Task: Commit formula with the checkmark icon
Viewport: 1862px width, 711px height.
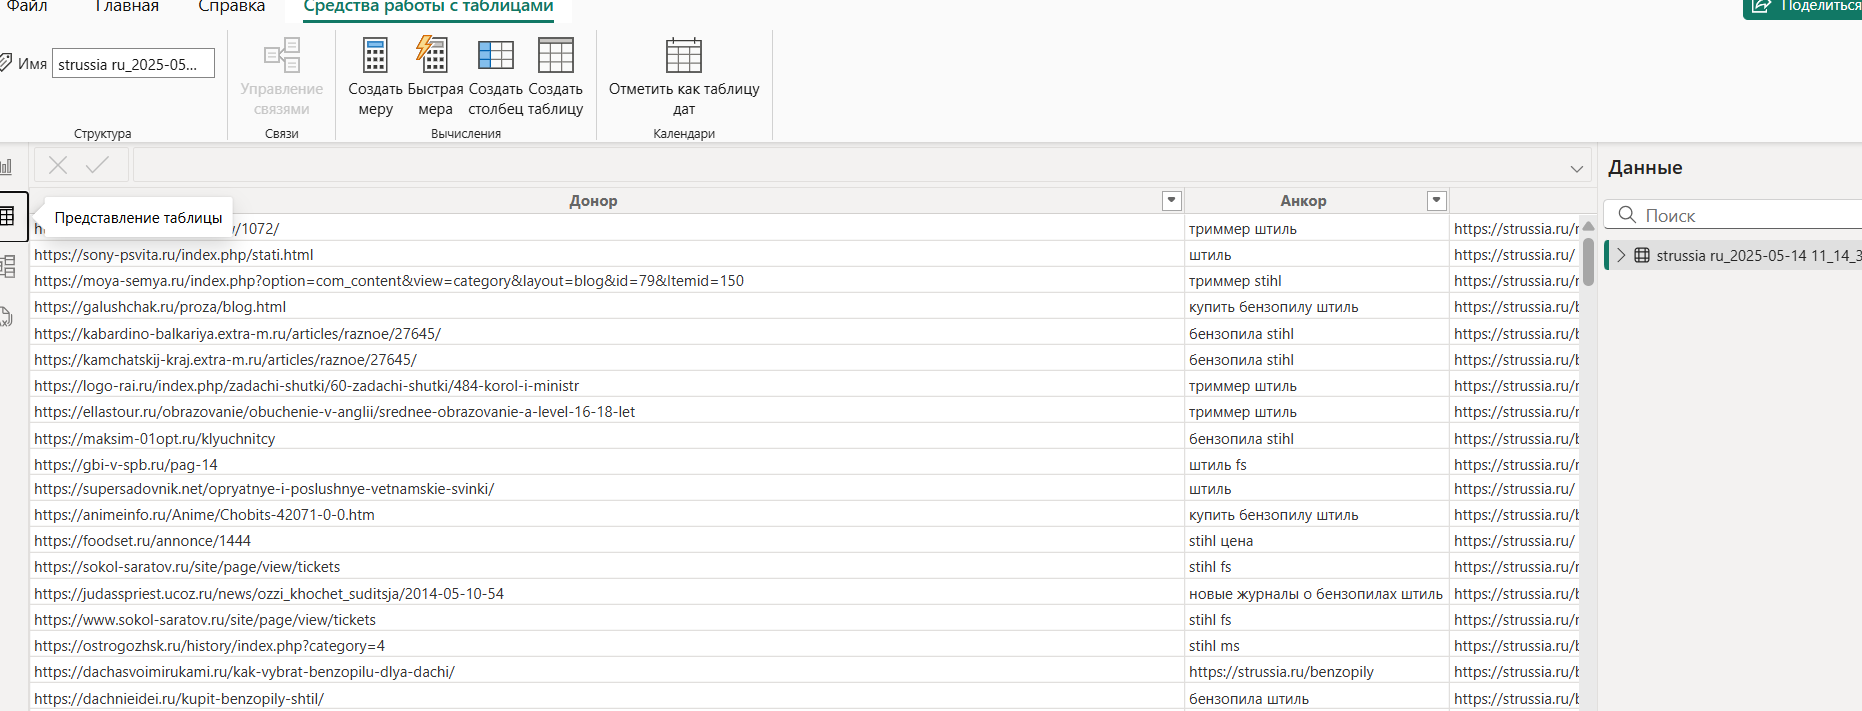Action: coord(97,166)
